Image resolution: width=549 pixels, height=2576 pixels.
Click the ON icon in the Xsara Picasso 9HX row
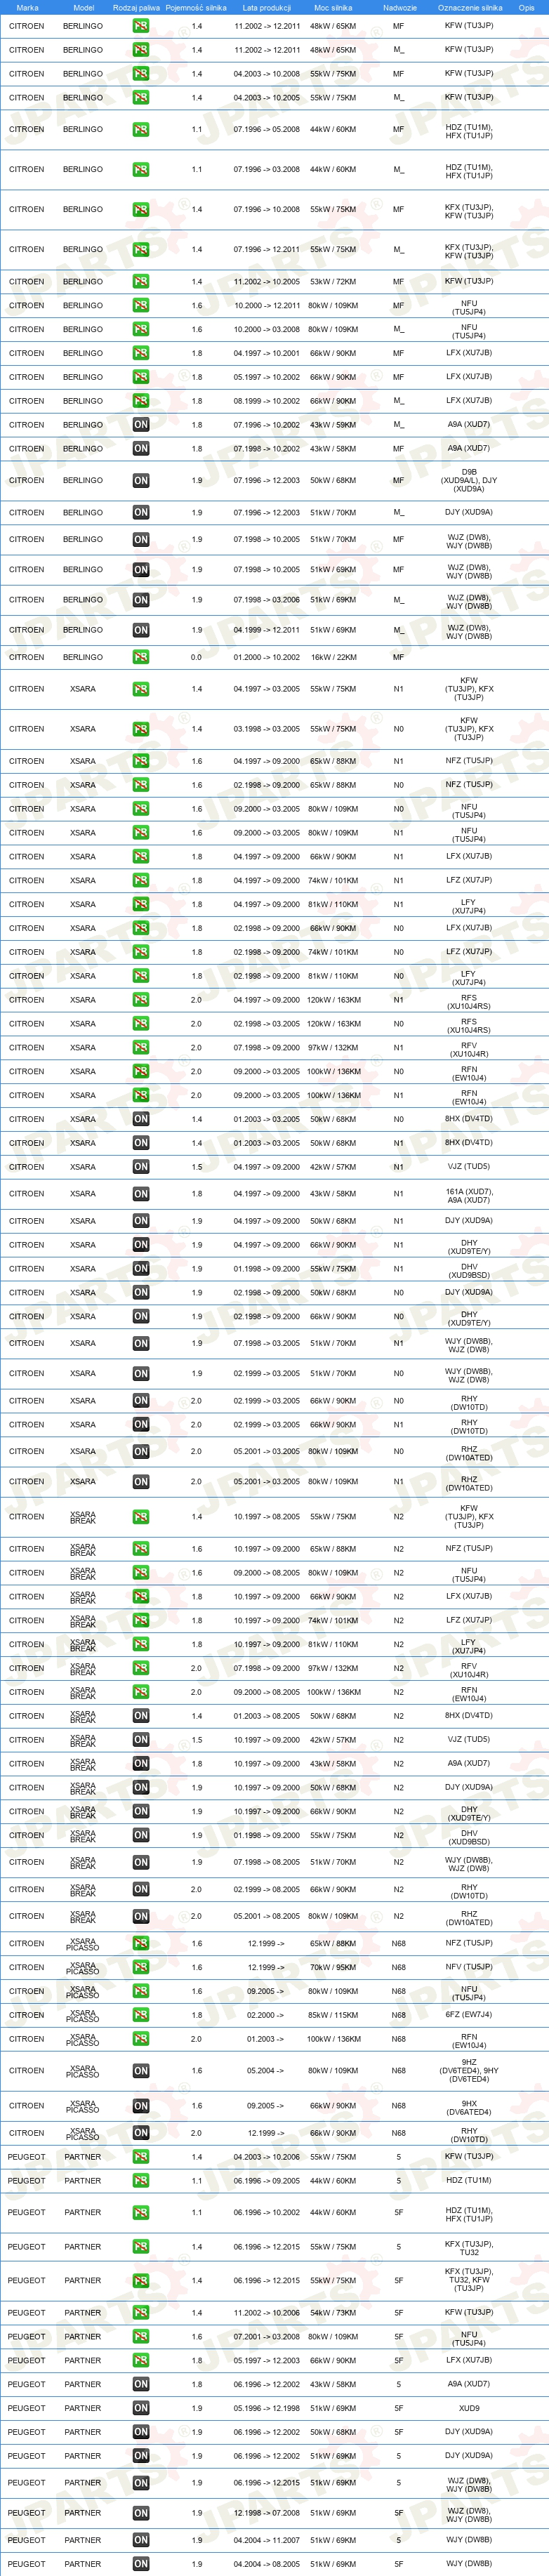point(141,2105)
